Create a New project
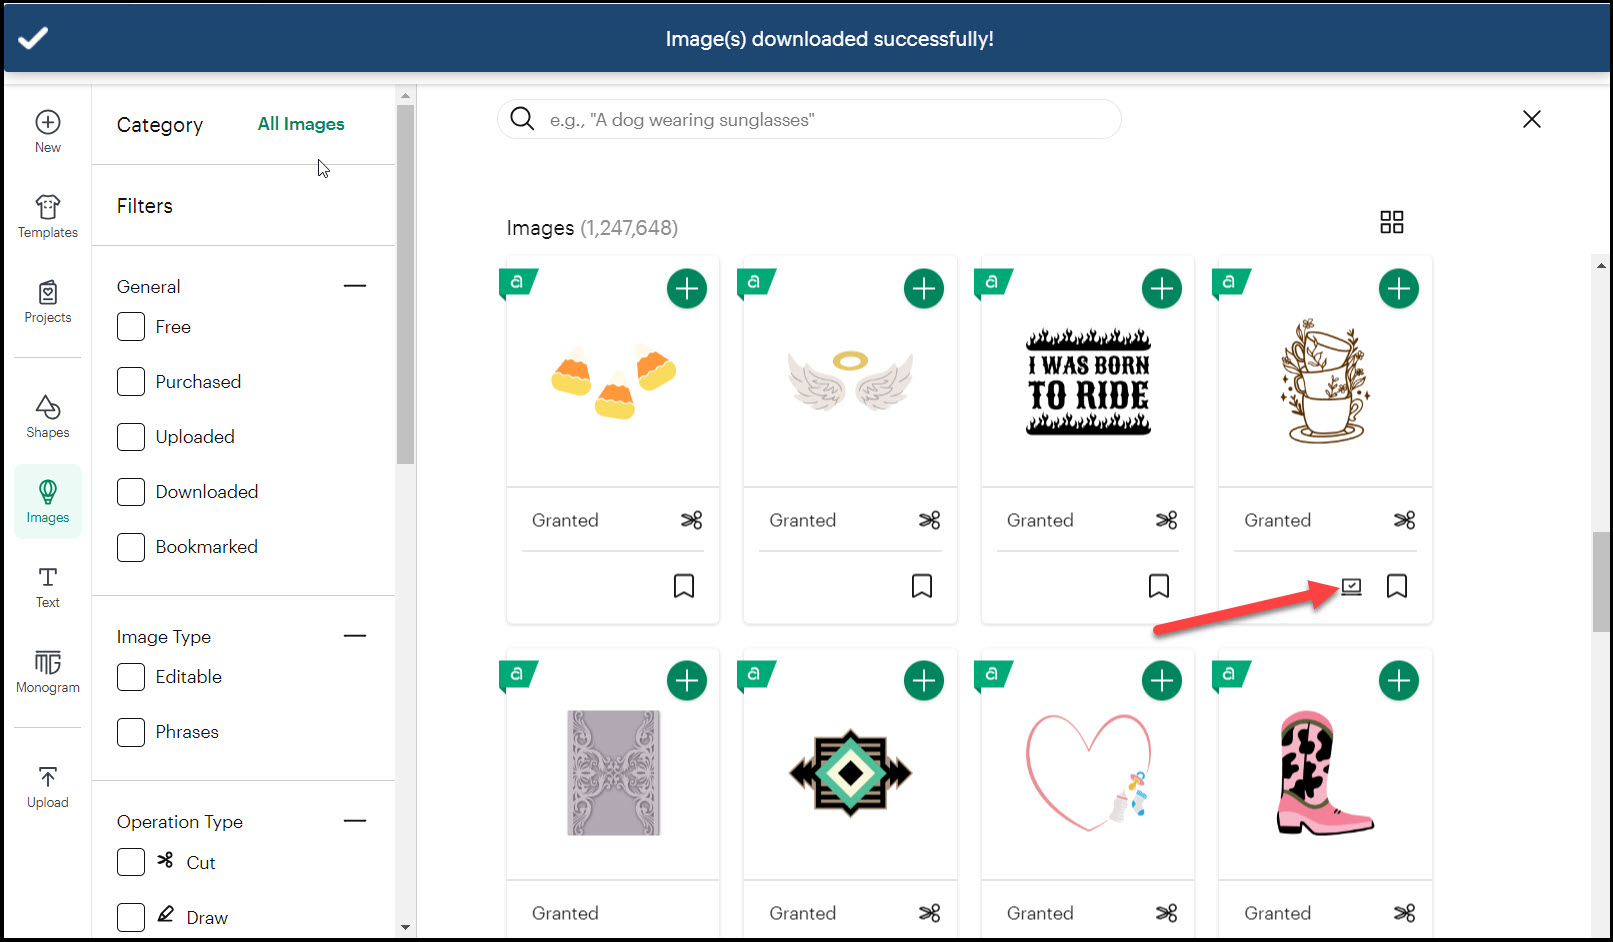The width and height of the screenshot is (1613, 942). (48, 131)
